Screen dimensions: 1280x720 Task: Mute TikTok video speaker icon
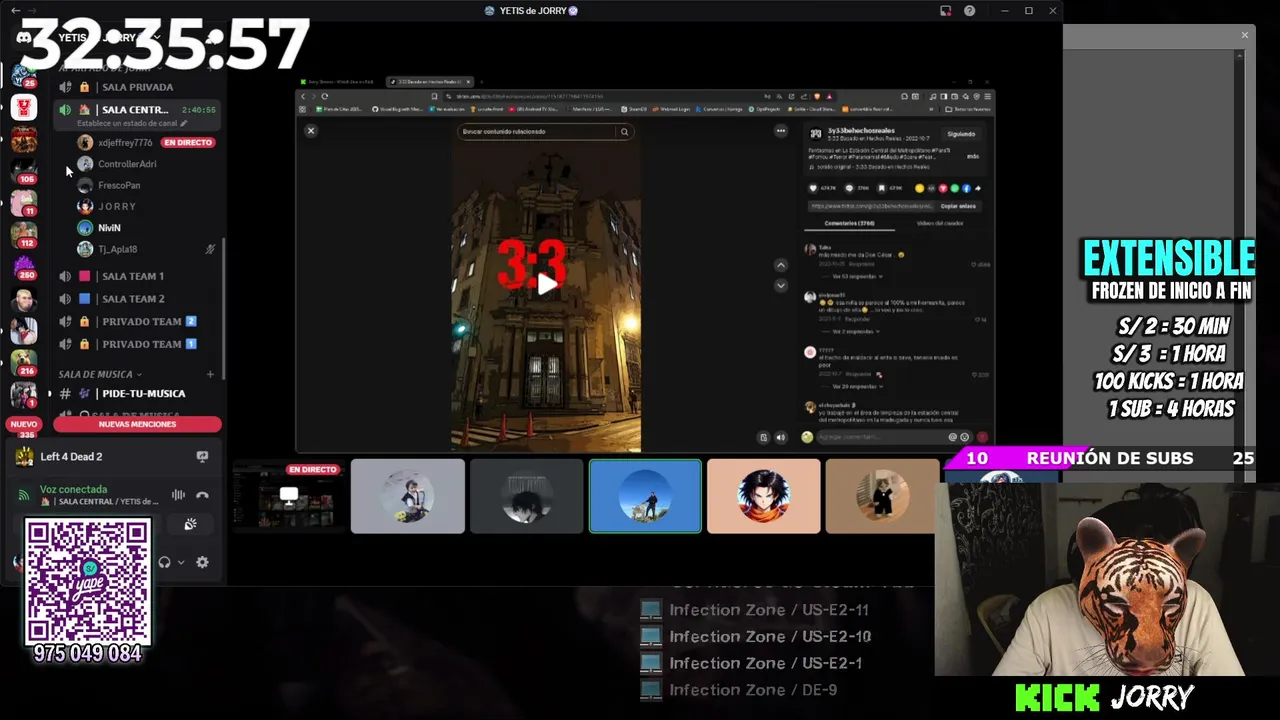click(781, 437)
